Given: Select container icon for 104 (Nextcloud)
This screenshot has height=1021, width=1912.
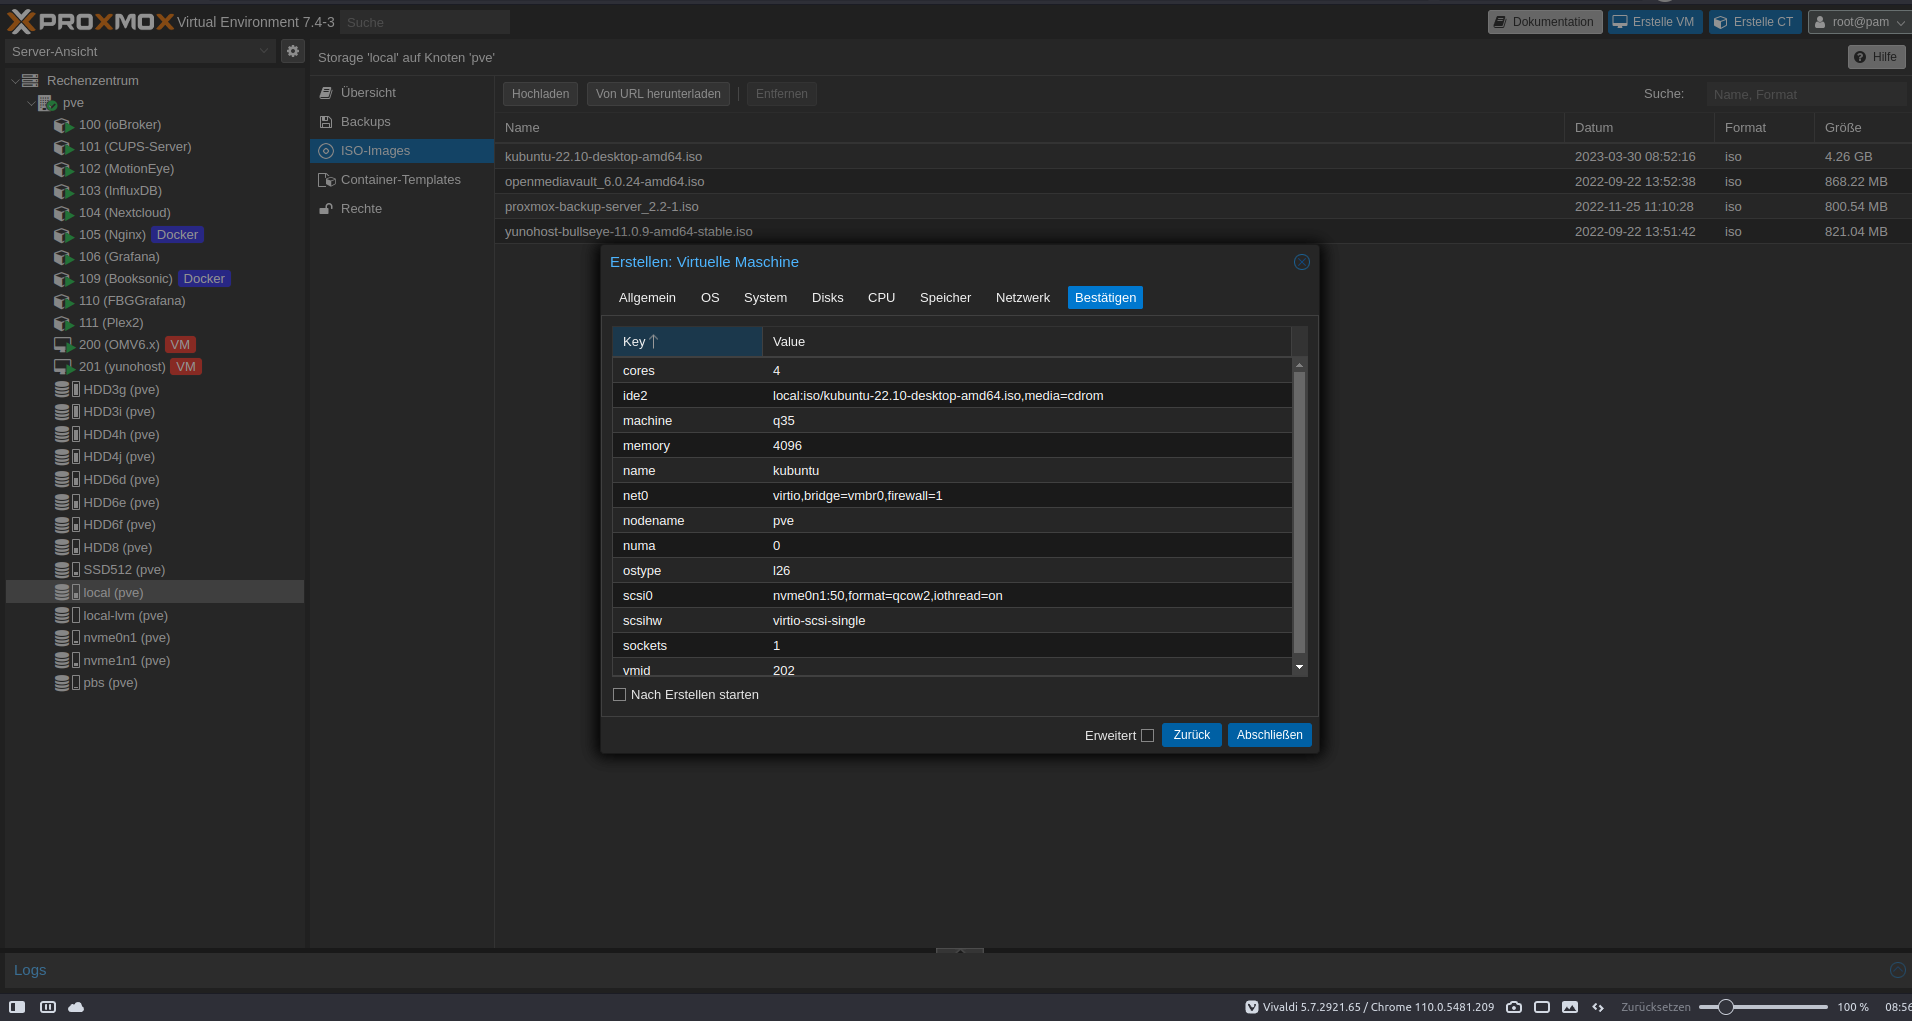Looking at the screenshot, I should click(63, 213).
